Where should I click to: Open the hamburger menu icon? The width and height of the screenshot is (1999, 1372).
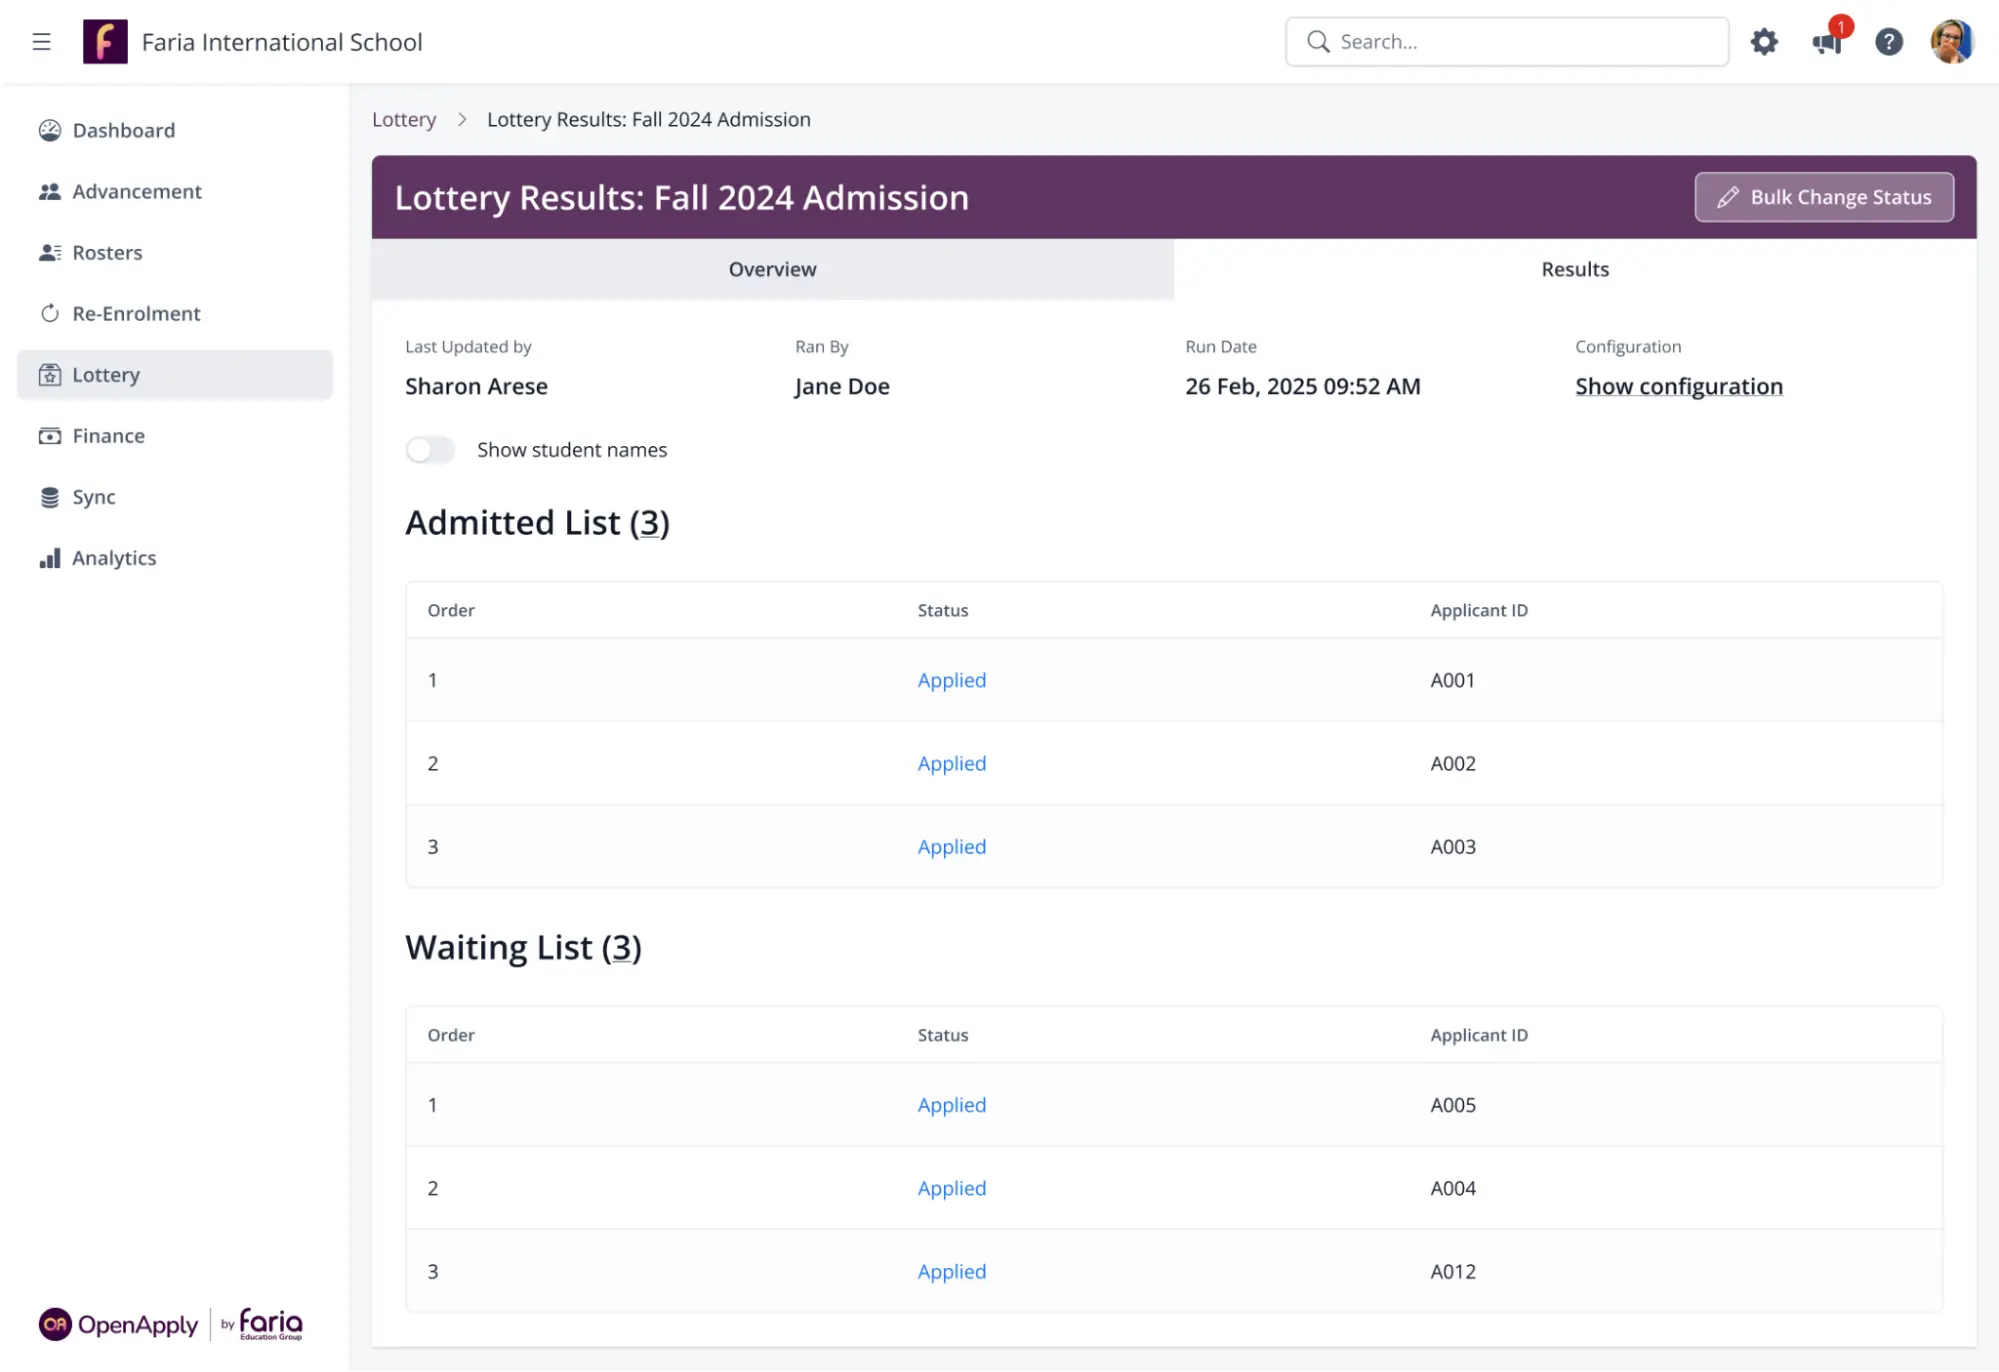pyautogui.click(x=41, y=42)
